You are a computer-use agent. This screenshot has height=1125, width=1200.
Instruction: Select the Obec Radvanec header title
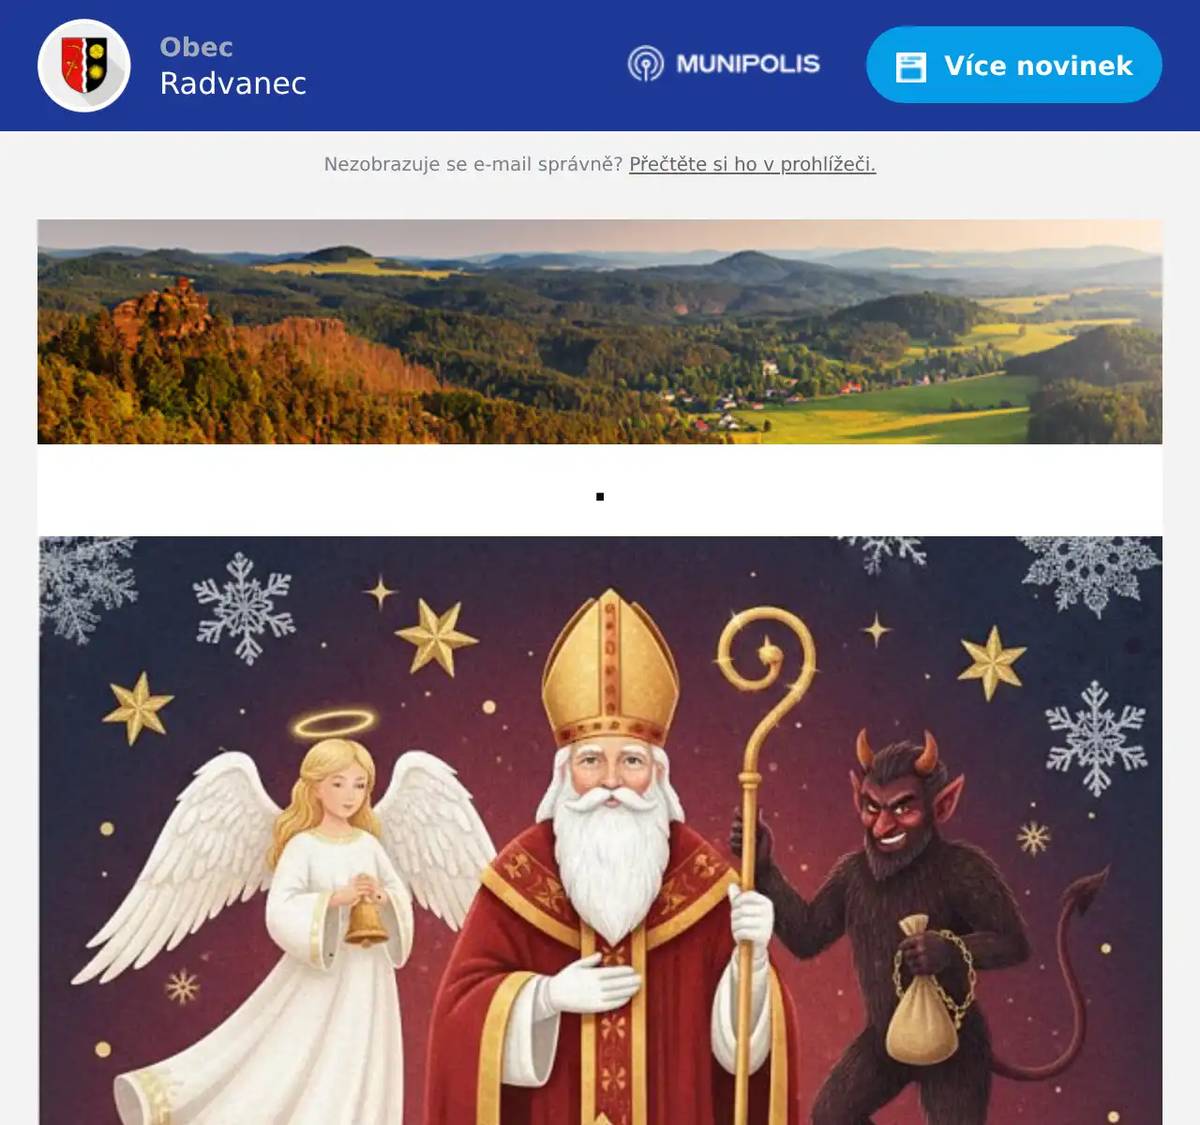[233, 65]
